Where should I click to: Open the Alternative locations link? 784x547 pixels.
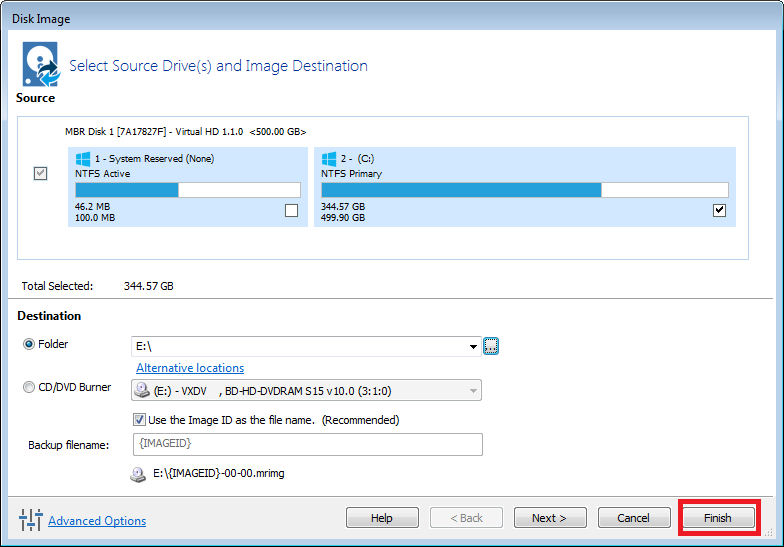[190, 368]
